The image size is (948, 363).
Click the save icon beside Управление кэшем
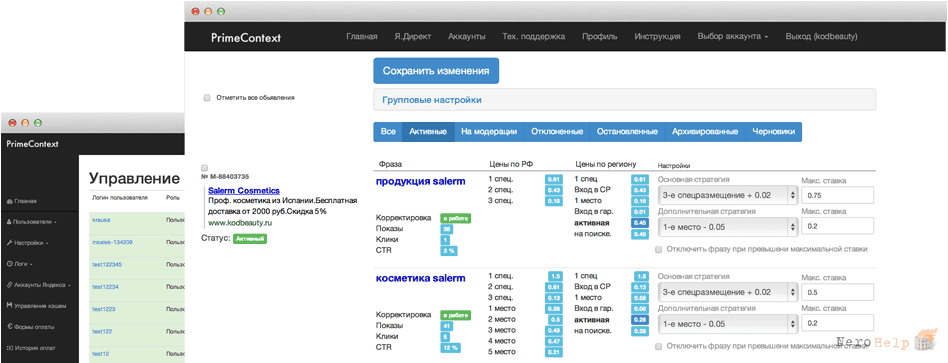click(x=9, y=306)
